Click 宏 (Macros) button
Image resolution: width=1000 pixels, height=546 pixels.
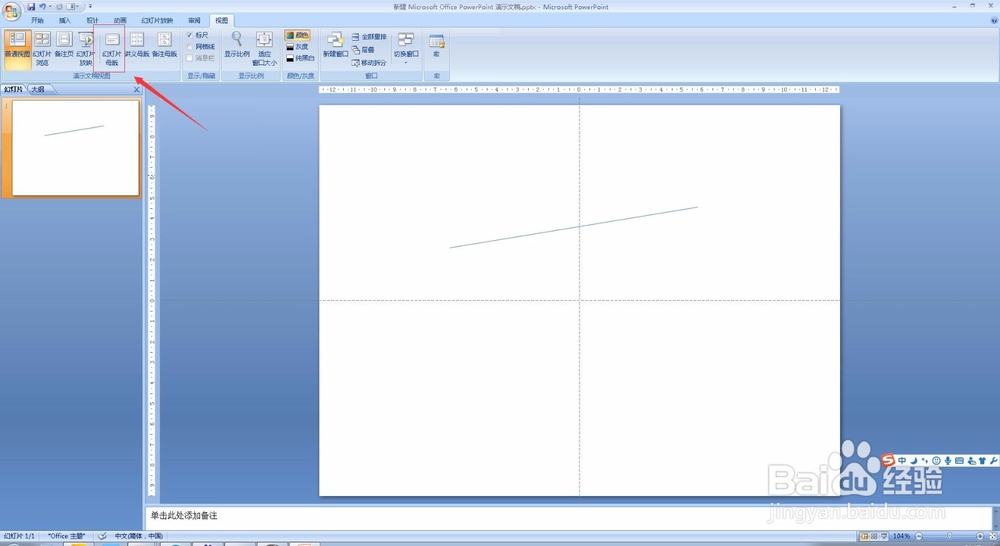point(436,45)
